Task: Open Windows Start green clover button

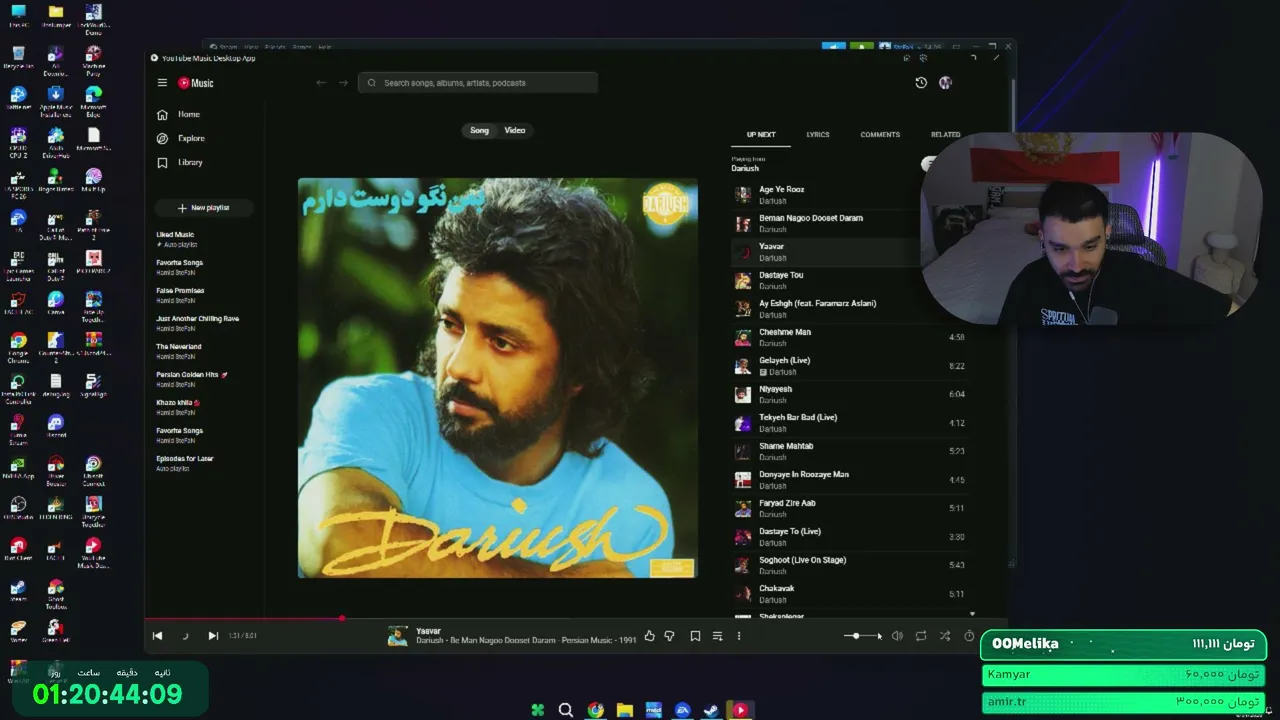Action: point(537,710)
